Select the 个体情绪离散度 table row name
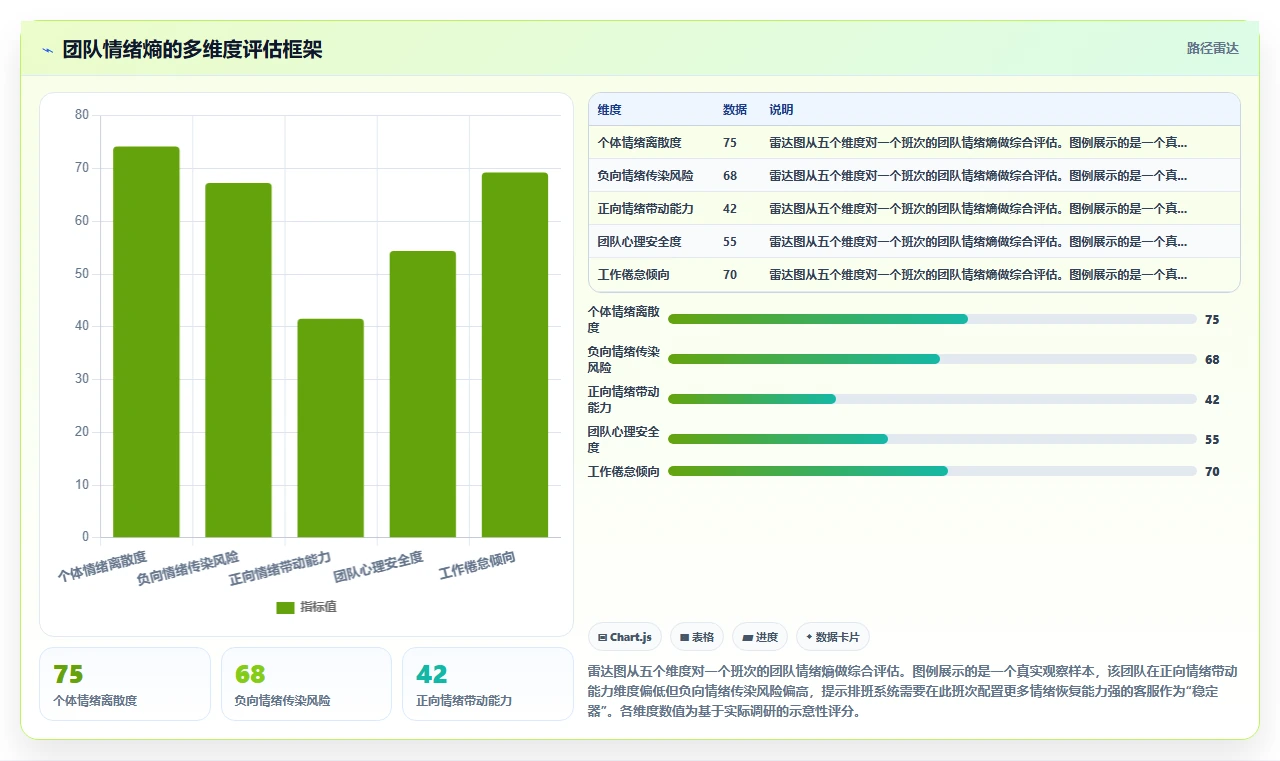 tap(639, 143)
